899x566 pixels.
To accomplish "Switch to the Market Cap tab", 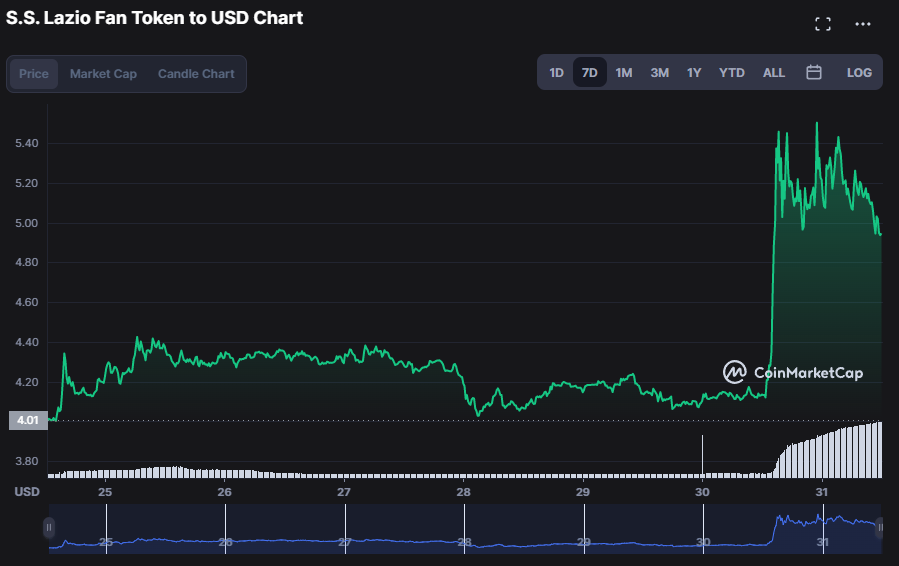I will tap(103, 74).
